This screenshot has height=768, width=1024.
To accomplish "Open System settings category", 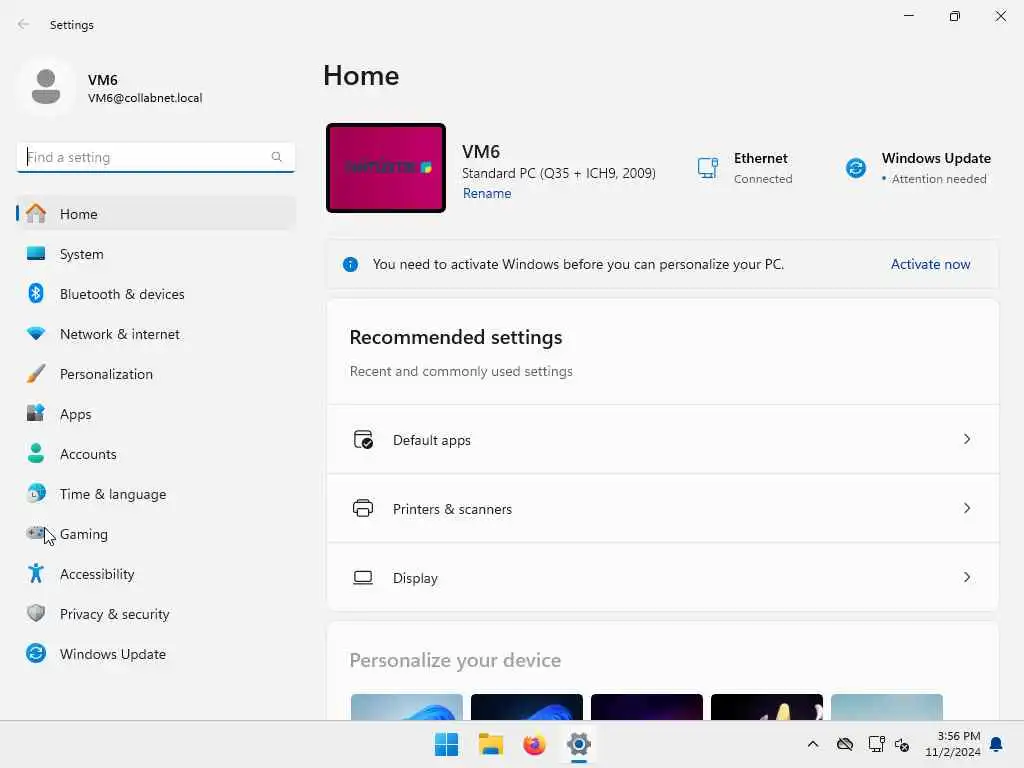I will (x=156, y=253).
